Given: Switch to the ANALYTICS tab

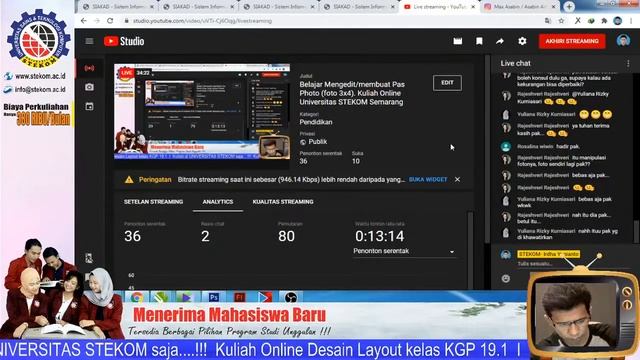Looking at the screenshot, I should coord(218,202).
